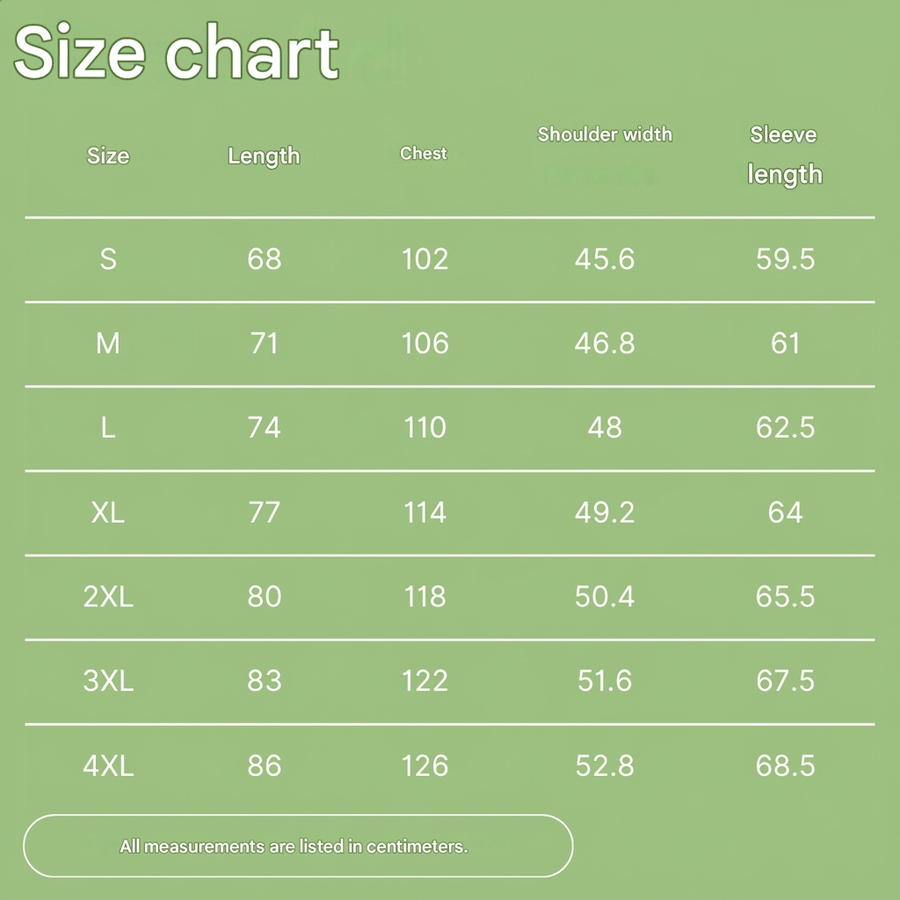Select the Length column header

click(264, 156)
